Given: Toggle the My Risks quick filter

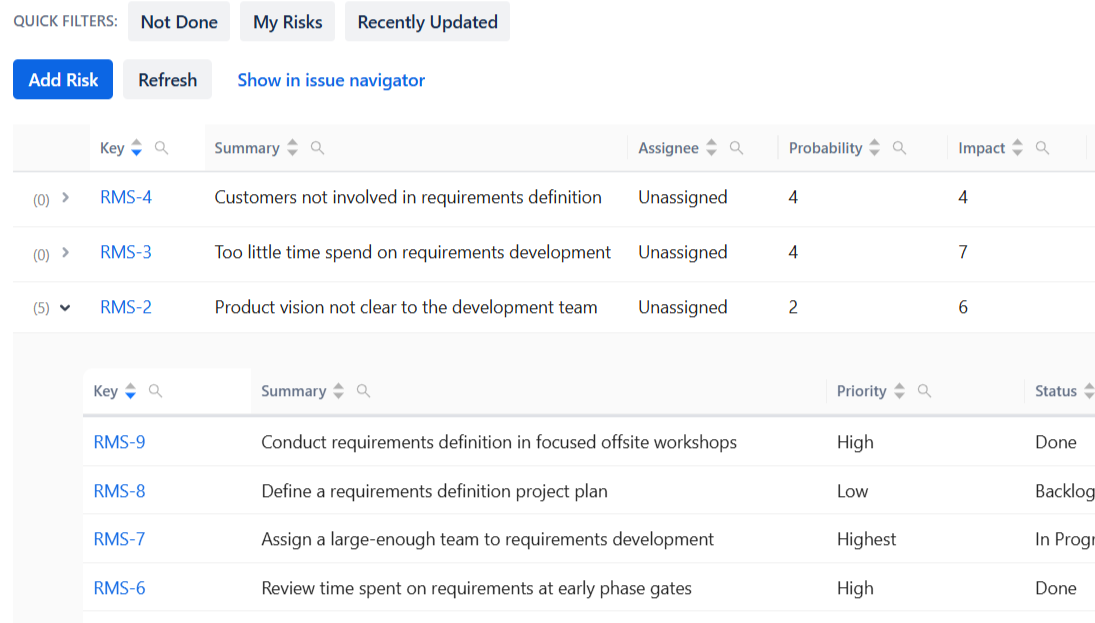Looking at the screenshot, I should (288, 22).
